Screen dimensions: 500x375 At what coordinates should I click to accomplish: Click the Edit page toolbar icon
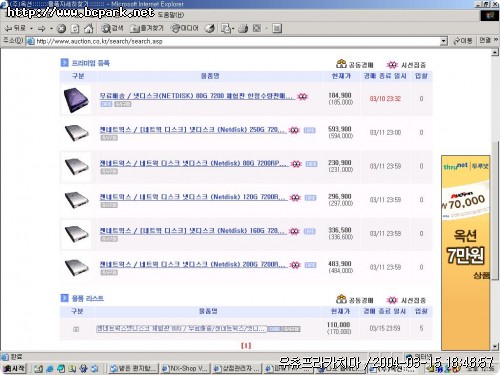pos(257,29)
